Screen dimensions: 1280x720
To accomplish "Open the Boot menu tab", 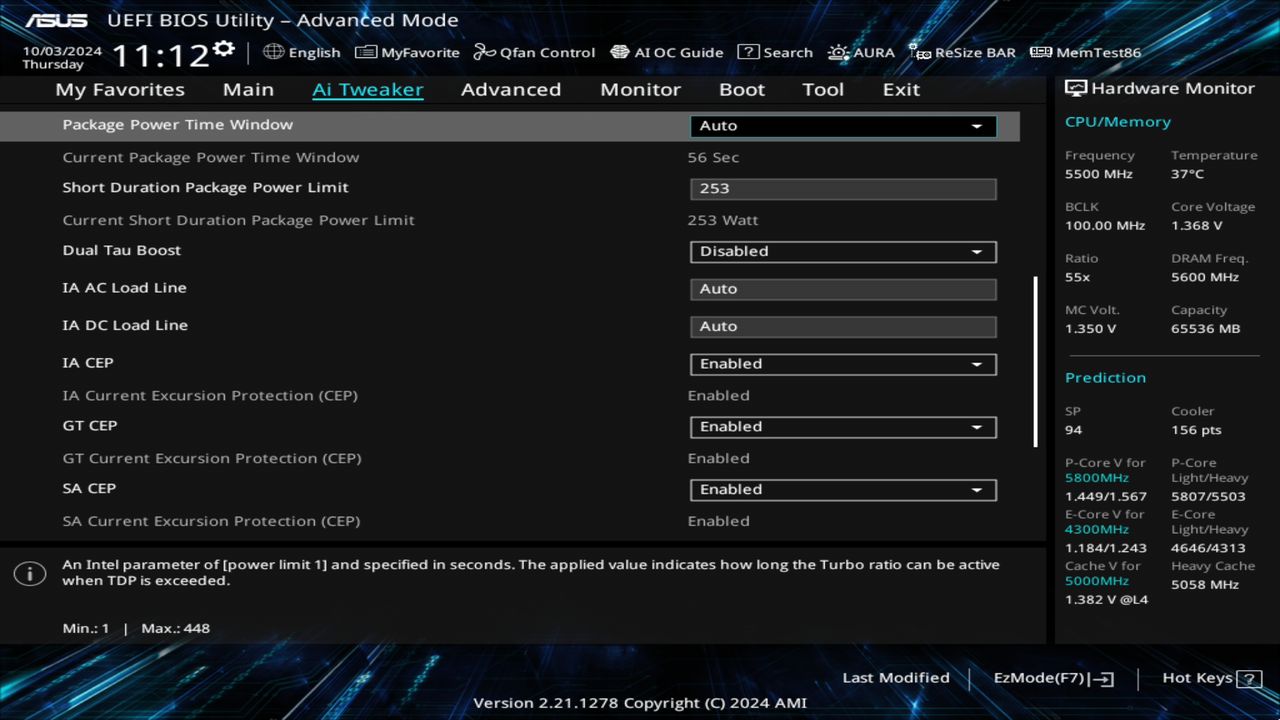I will (x=741, y=89).
